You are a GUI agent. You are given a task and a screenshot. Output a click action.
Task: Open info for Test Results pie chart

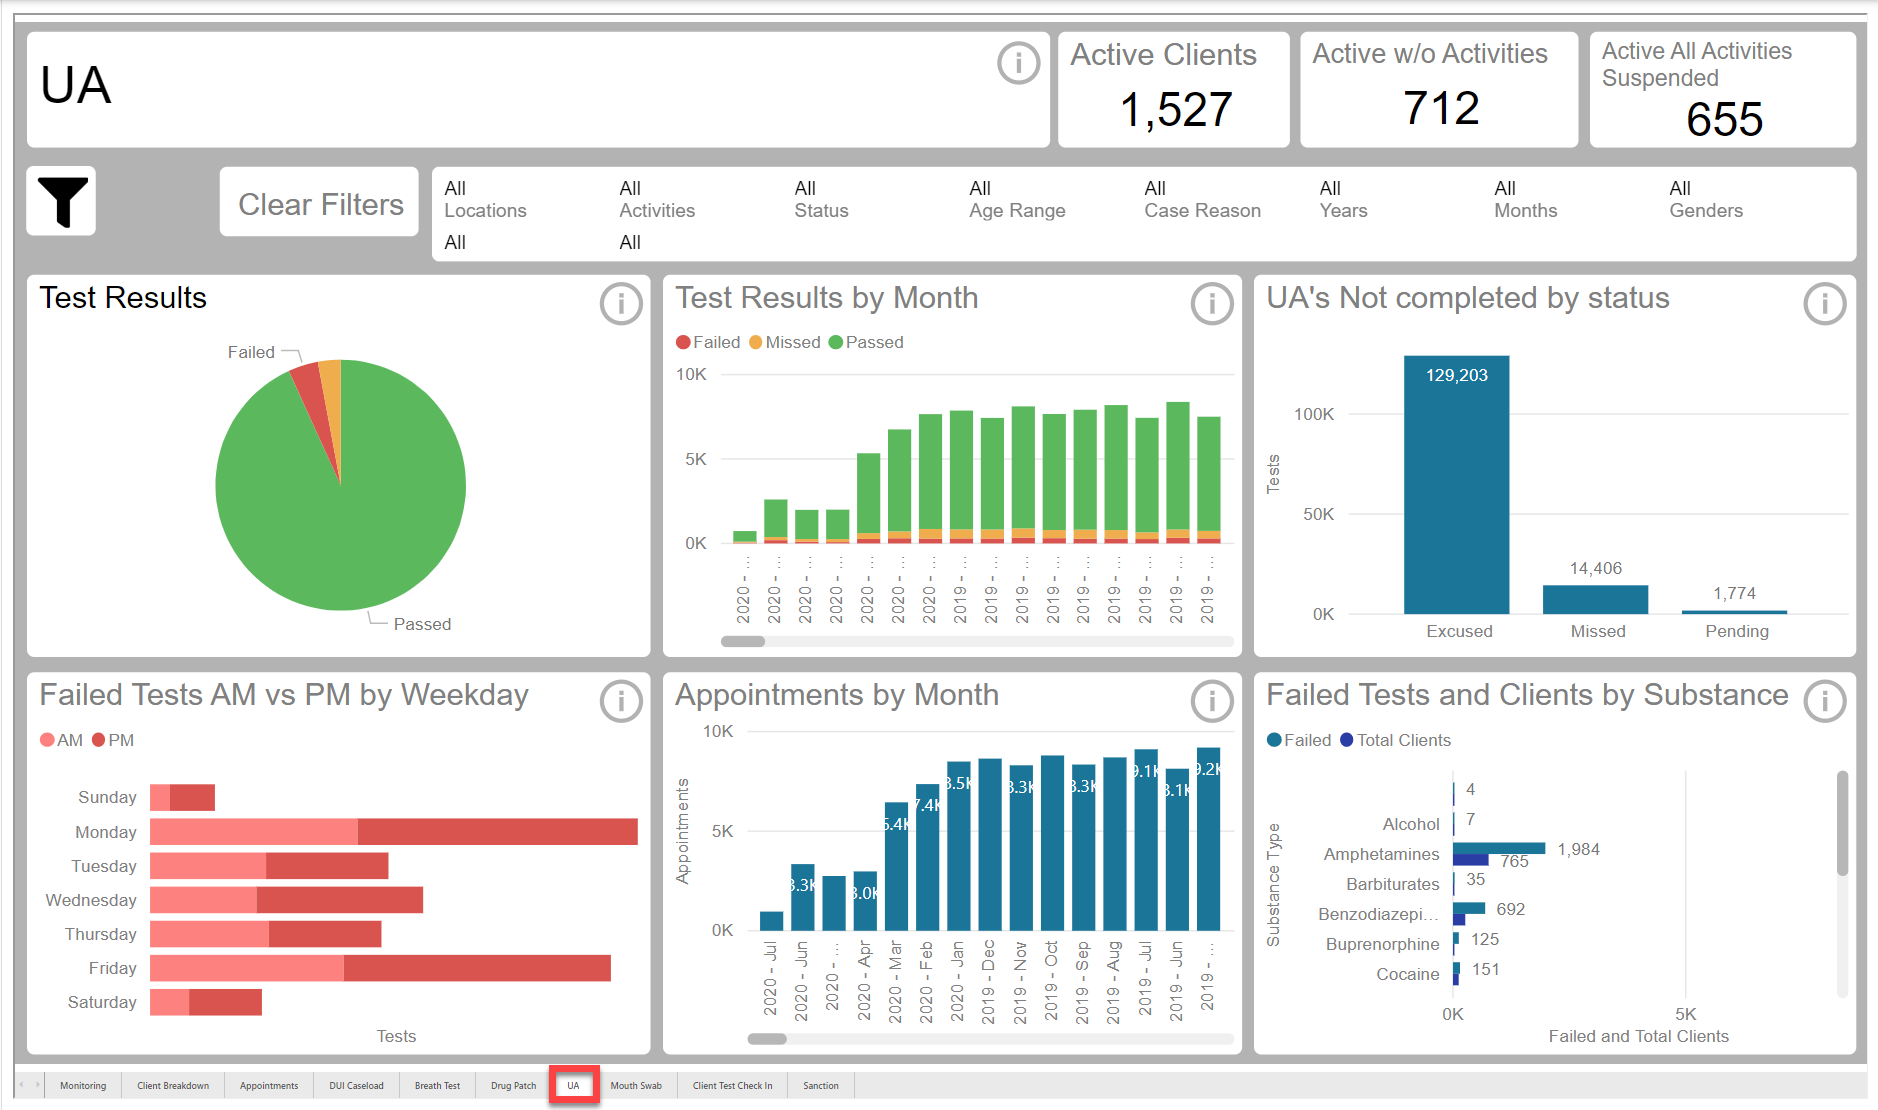point(620,303)
